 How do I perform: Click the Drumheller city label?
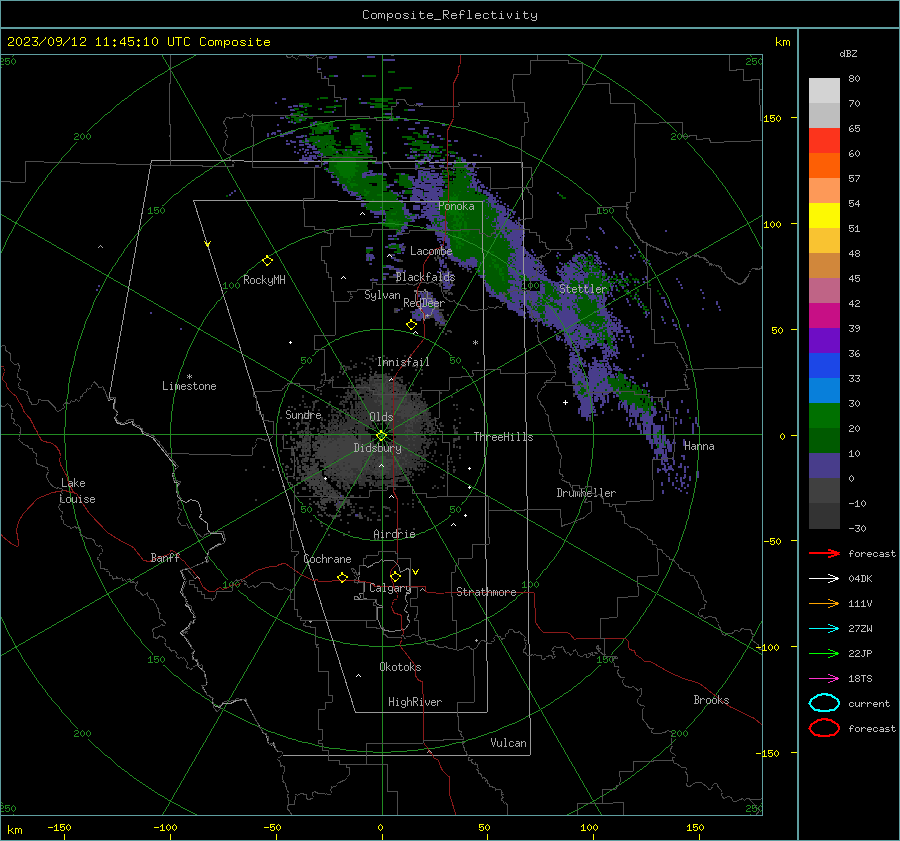[586, 493]
